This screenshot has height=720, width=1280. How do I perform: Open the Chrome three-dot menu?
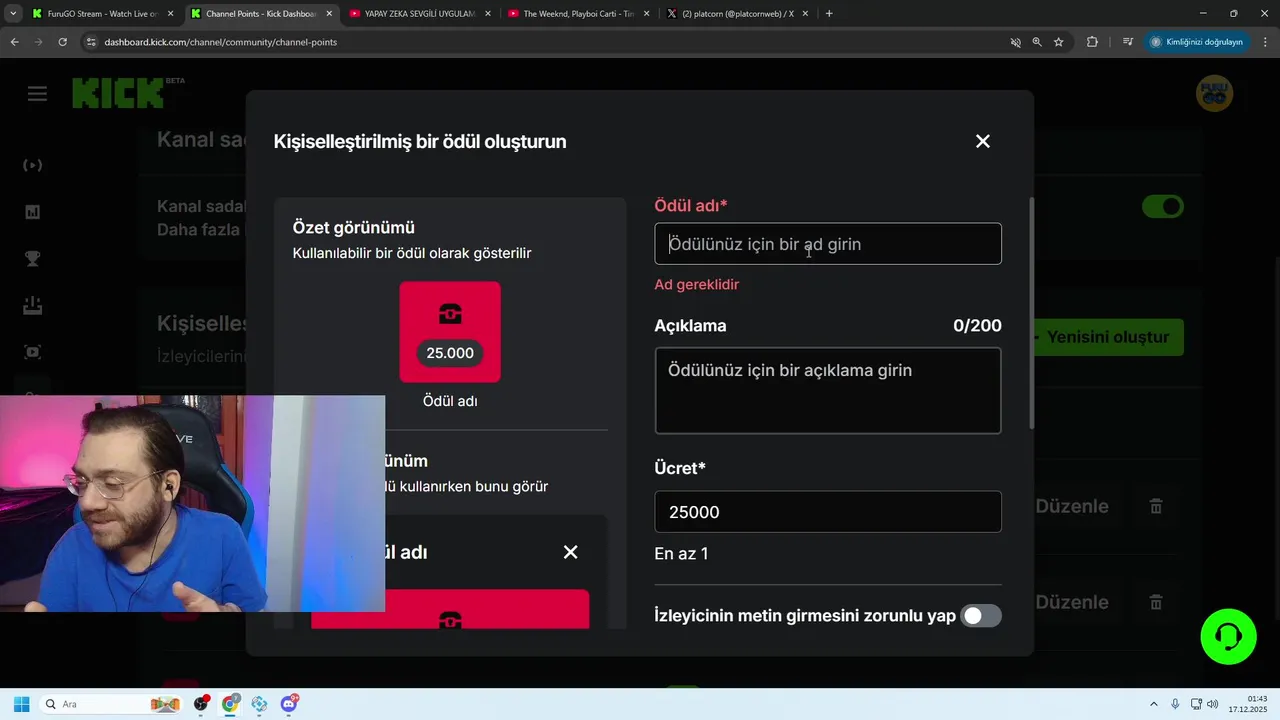tap(1265, 42)
